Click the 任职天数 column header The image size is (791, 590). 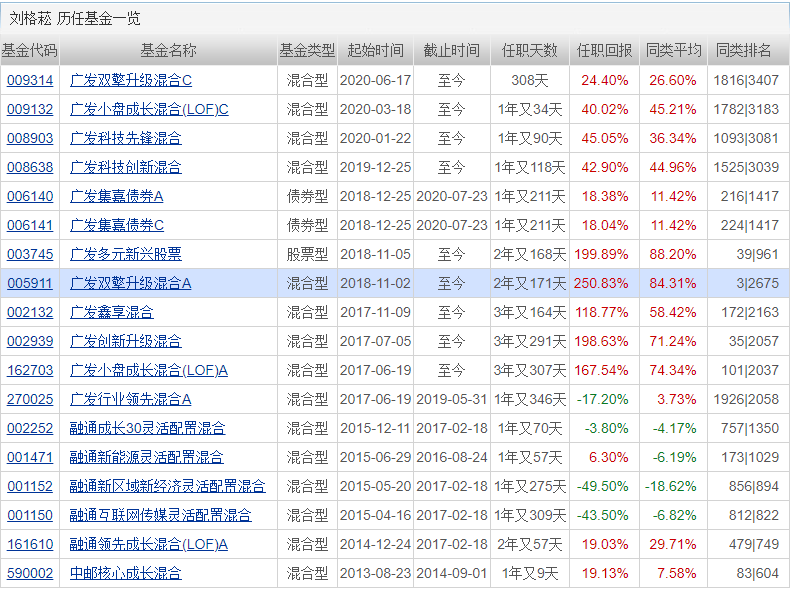point(529,50)
